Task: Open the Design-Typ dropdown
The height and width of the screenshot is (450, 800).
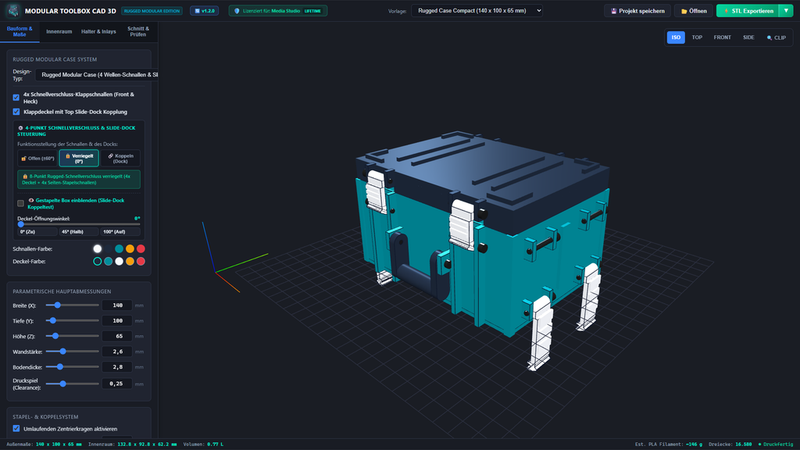Action: point(97,75)
